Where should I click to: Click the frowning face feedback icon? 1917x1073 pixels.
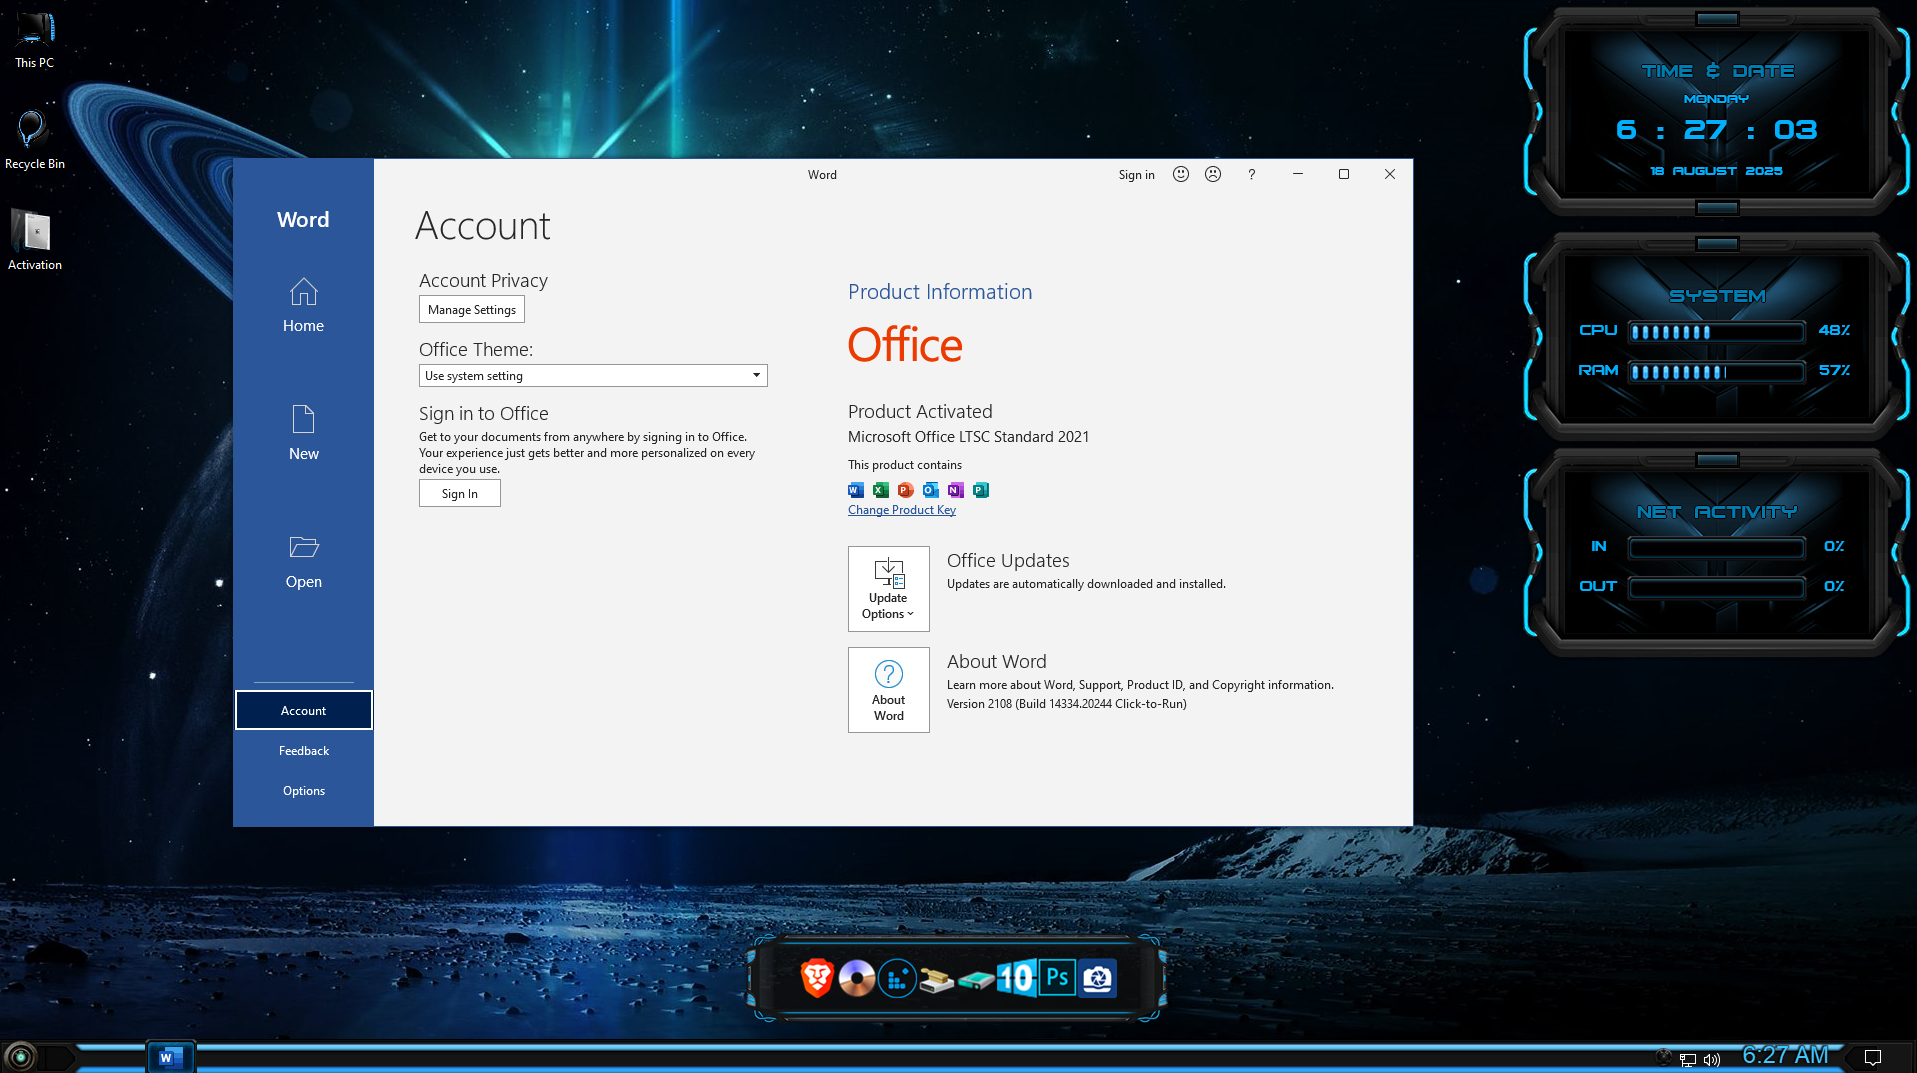[1213, 174]
